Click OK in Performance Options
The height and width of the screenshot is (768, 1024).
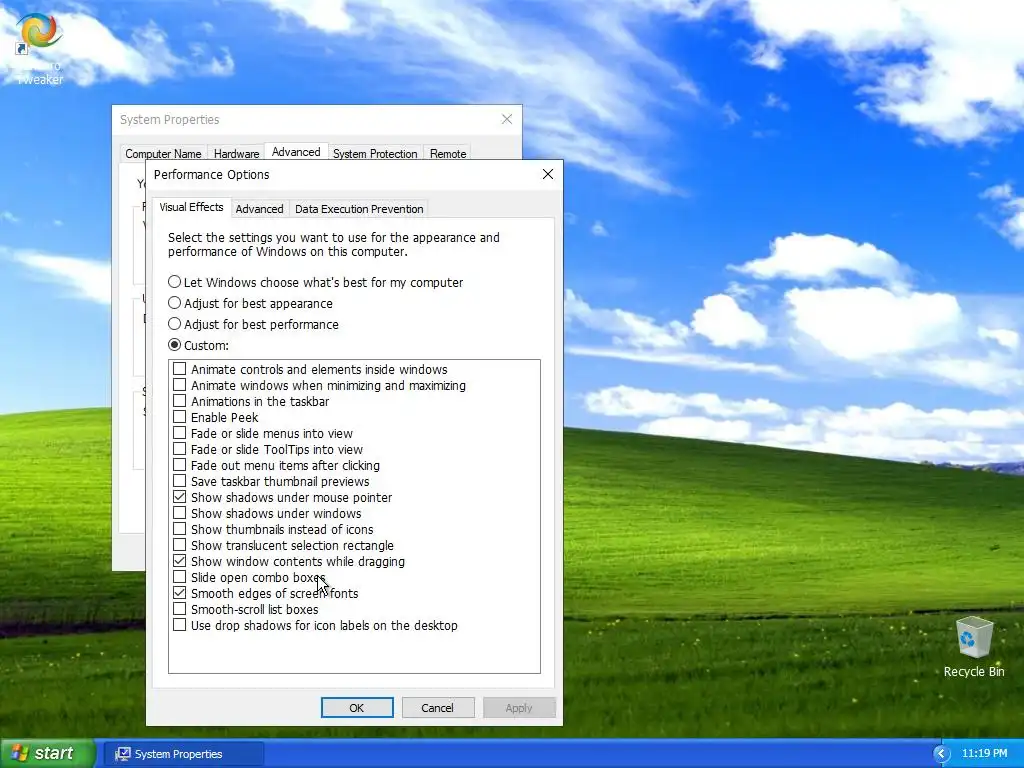(357, 707)
